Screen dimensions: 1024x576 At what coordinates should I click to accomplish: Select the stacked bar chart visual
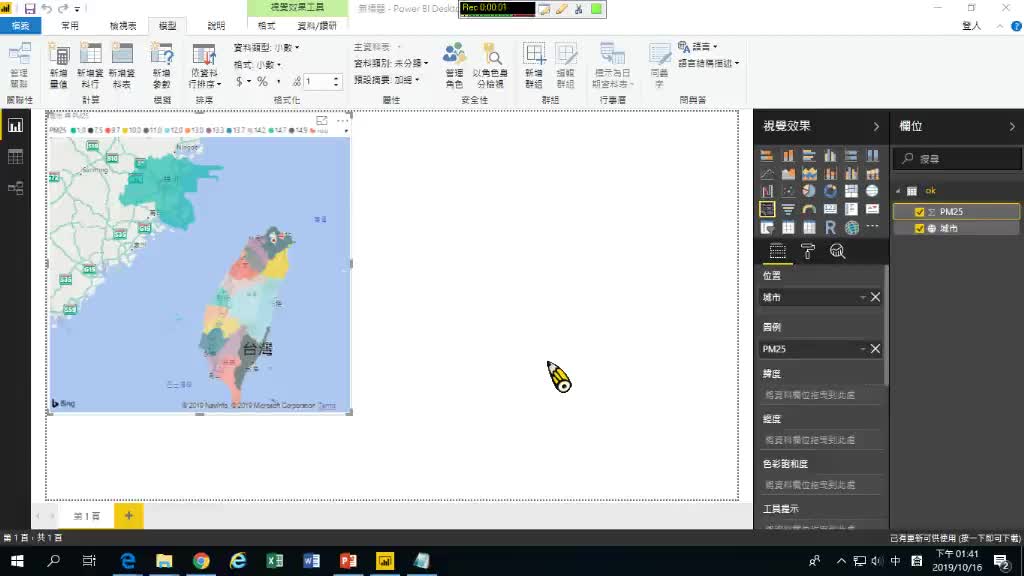767,155
